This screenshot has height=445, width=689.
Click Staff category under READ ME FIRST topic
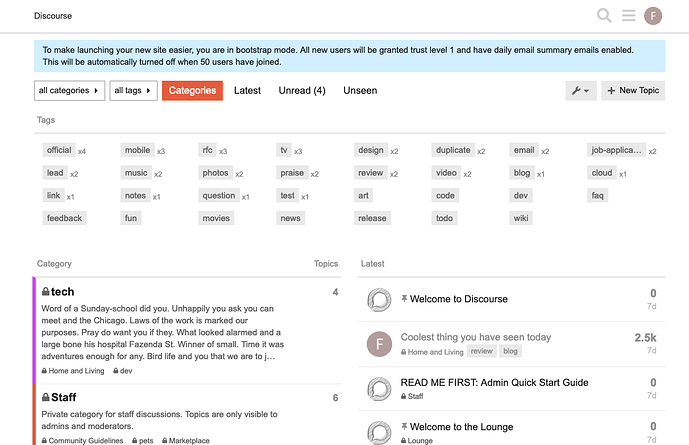tap(412, 396)
